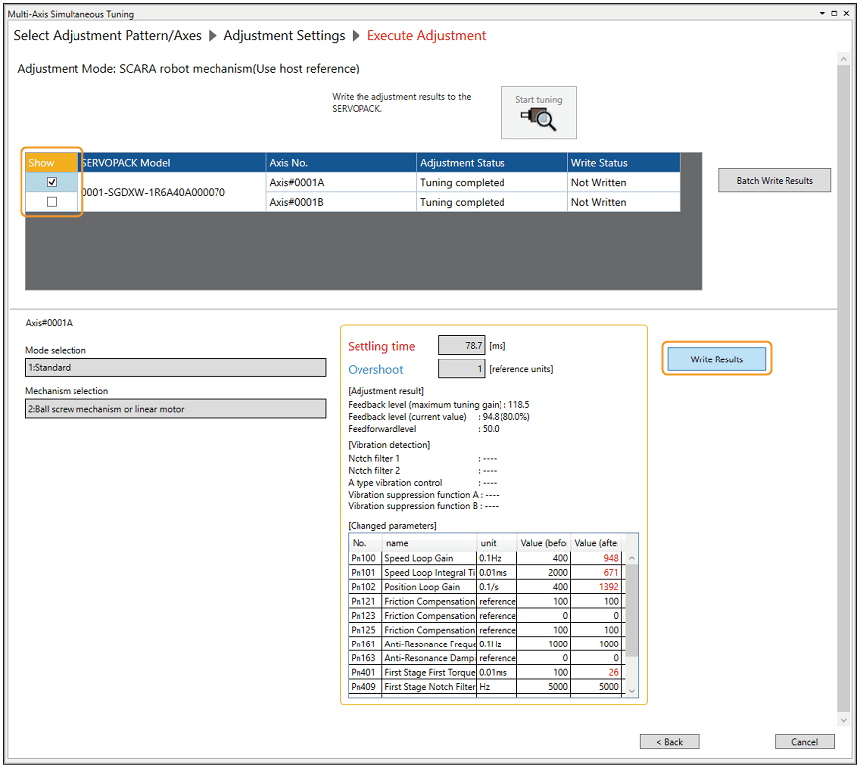The width and height of the screenshot is (860, 766).
Task: Click the Settling time value field
Action: (462, 345)
